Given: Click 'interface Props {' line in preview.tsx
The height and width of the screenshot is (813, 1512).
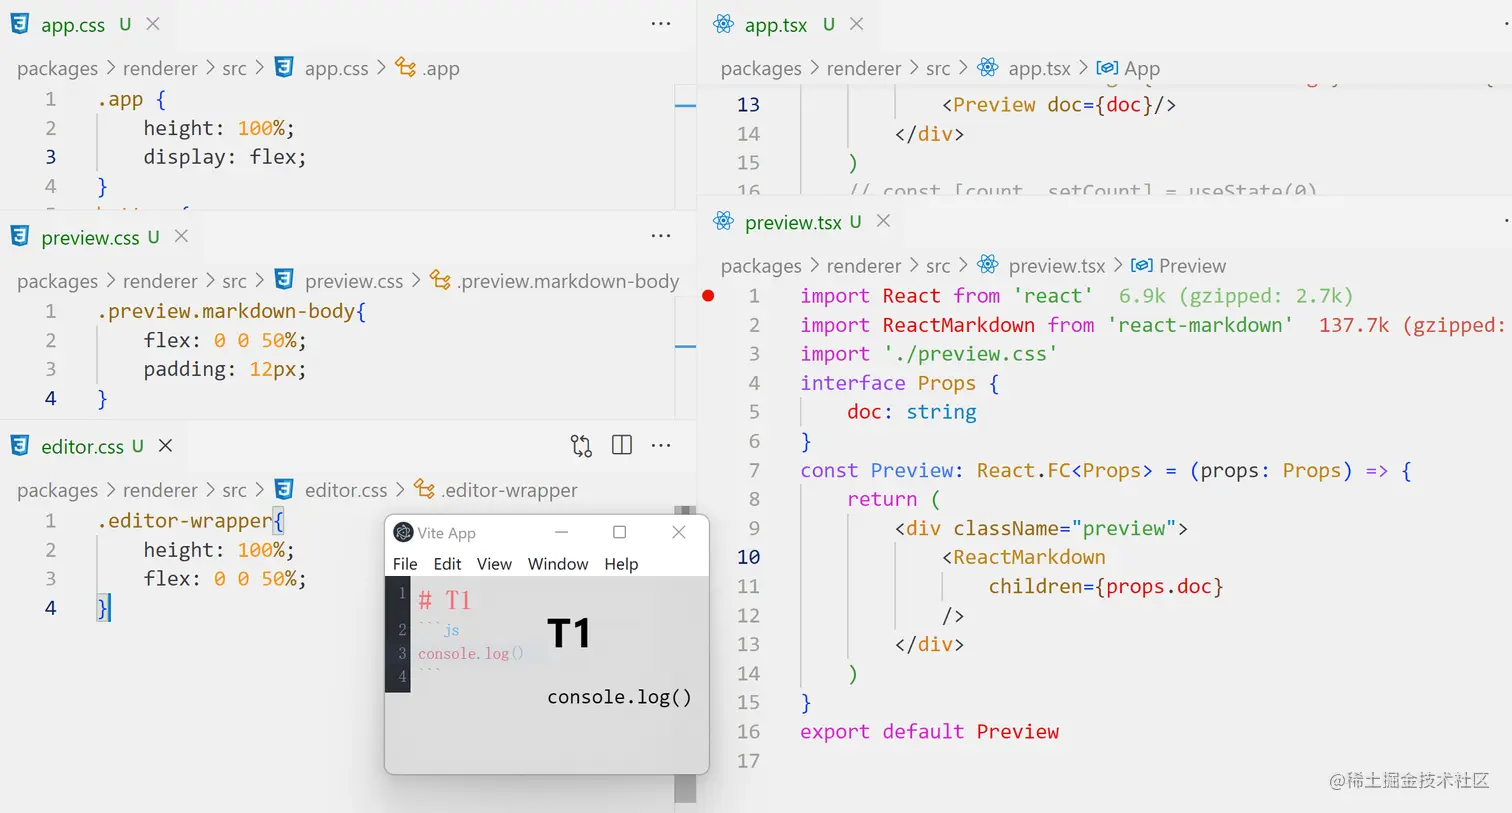Looking at the screenshot, I should (x=899, y=383).
